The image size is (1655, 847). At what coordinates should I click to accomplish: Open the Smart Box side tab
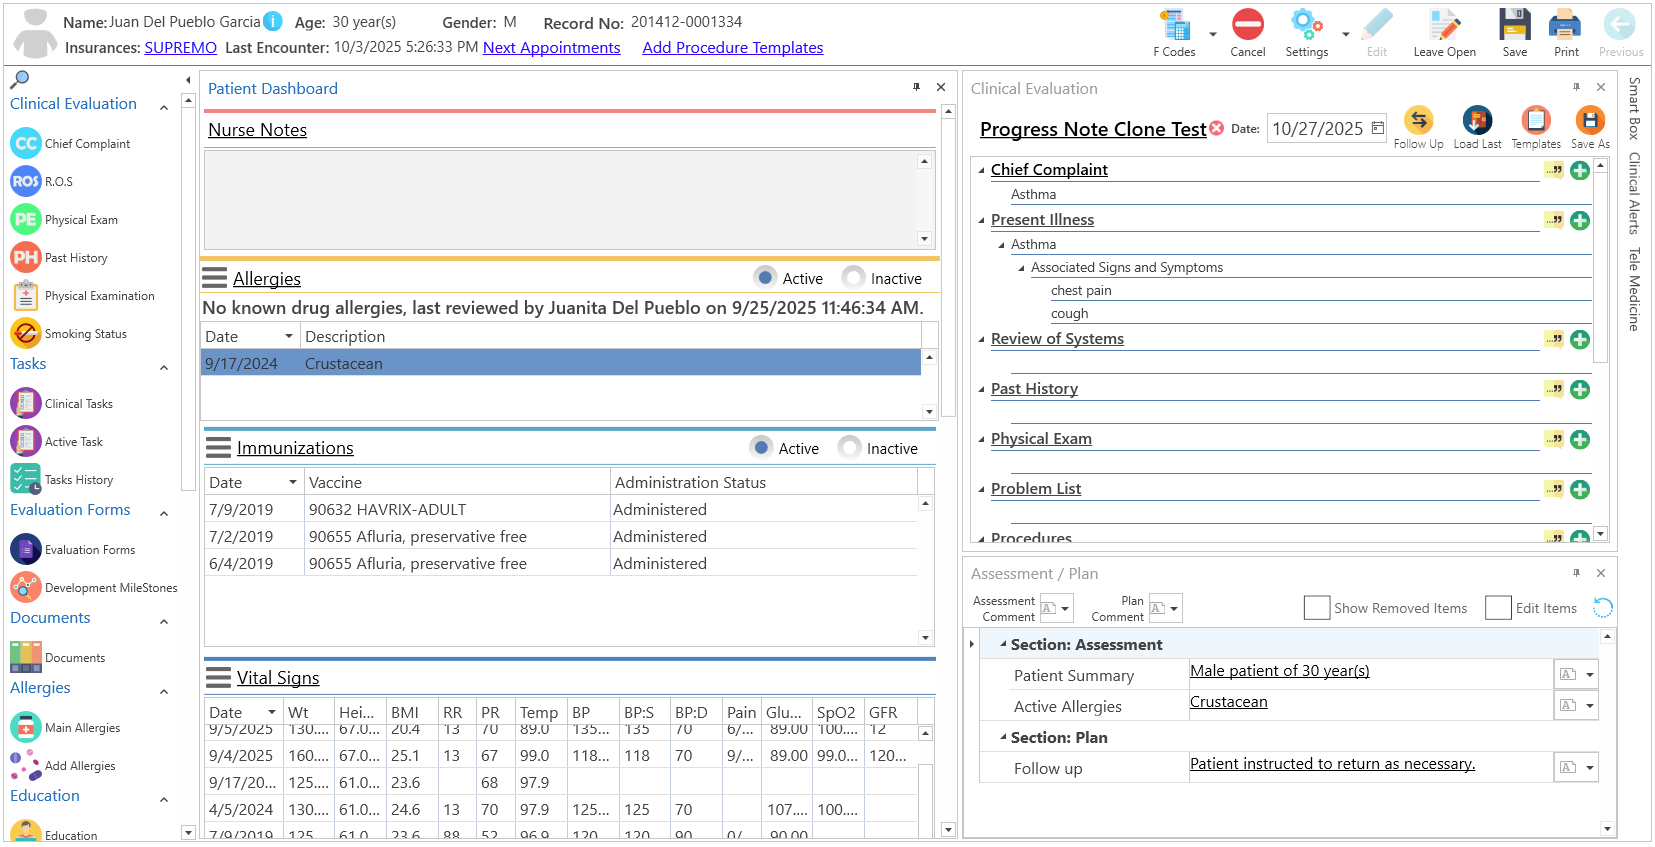pyautogui.click(x=1634, y=108)
